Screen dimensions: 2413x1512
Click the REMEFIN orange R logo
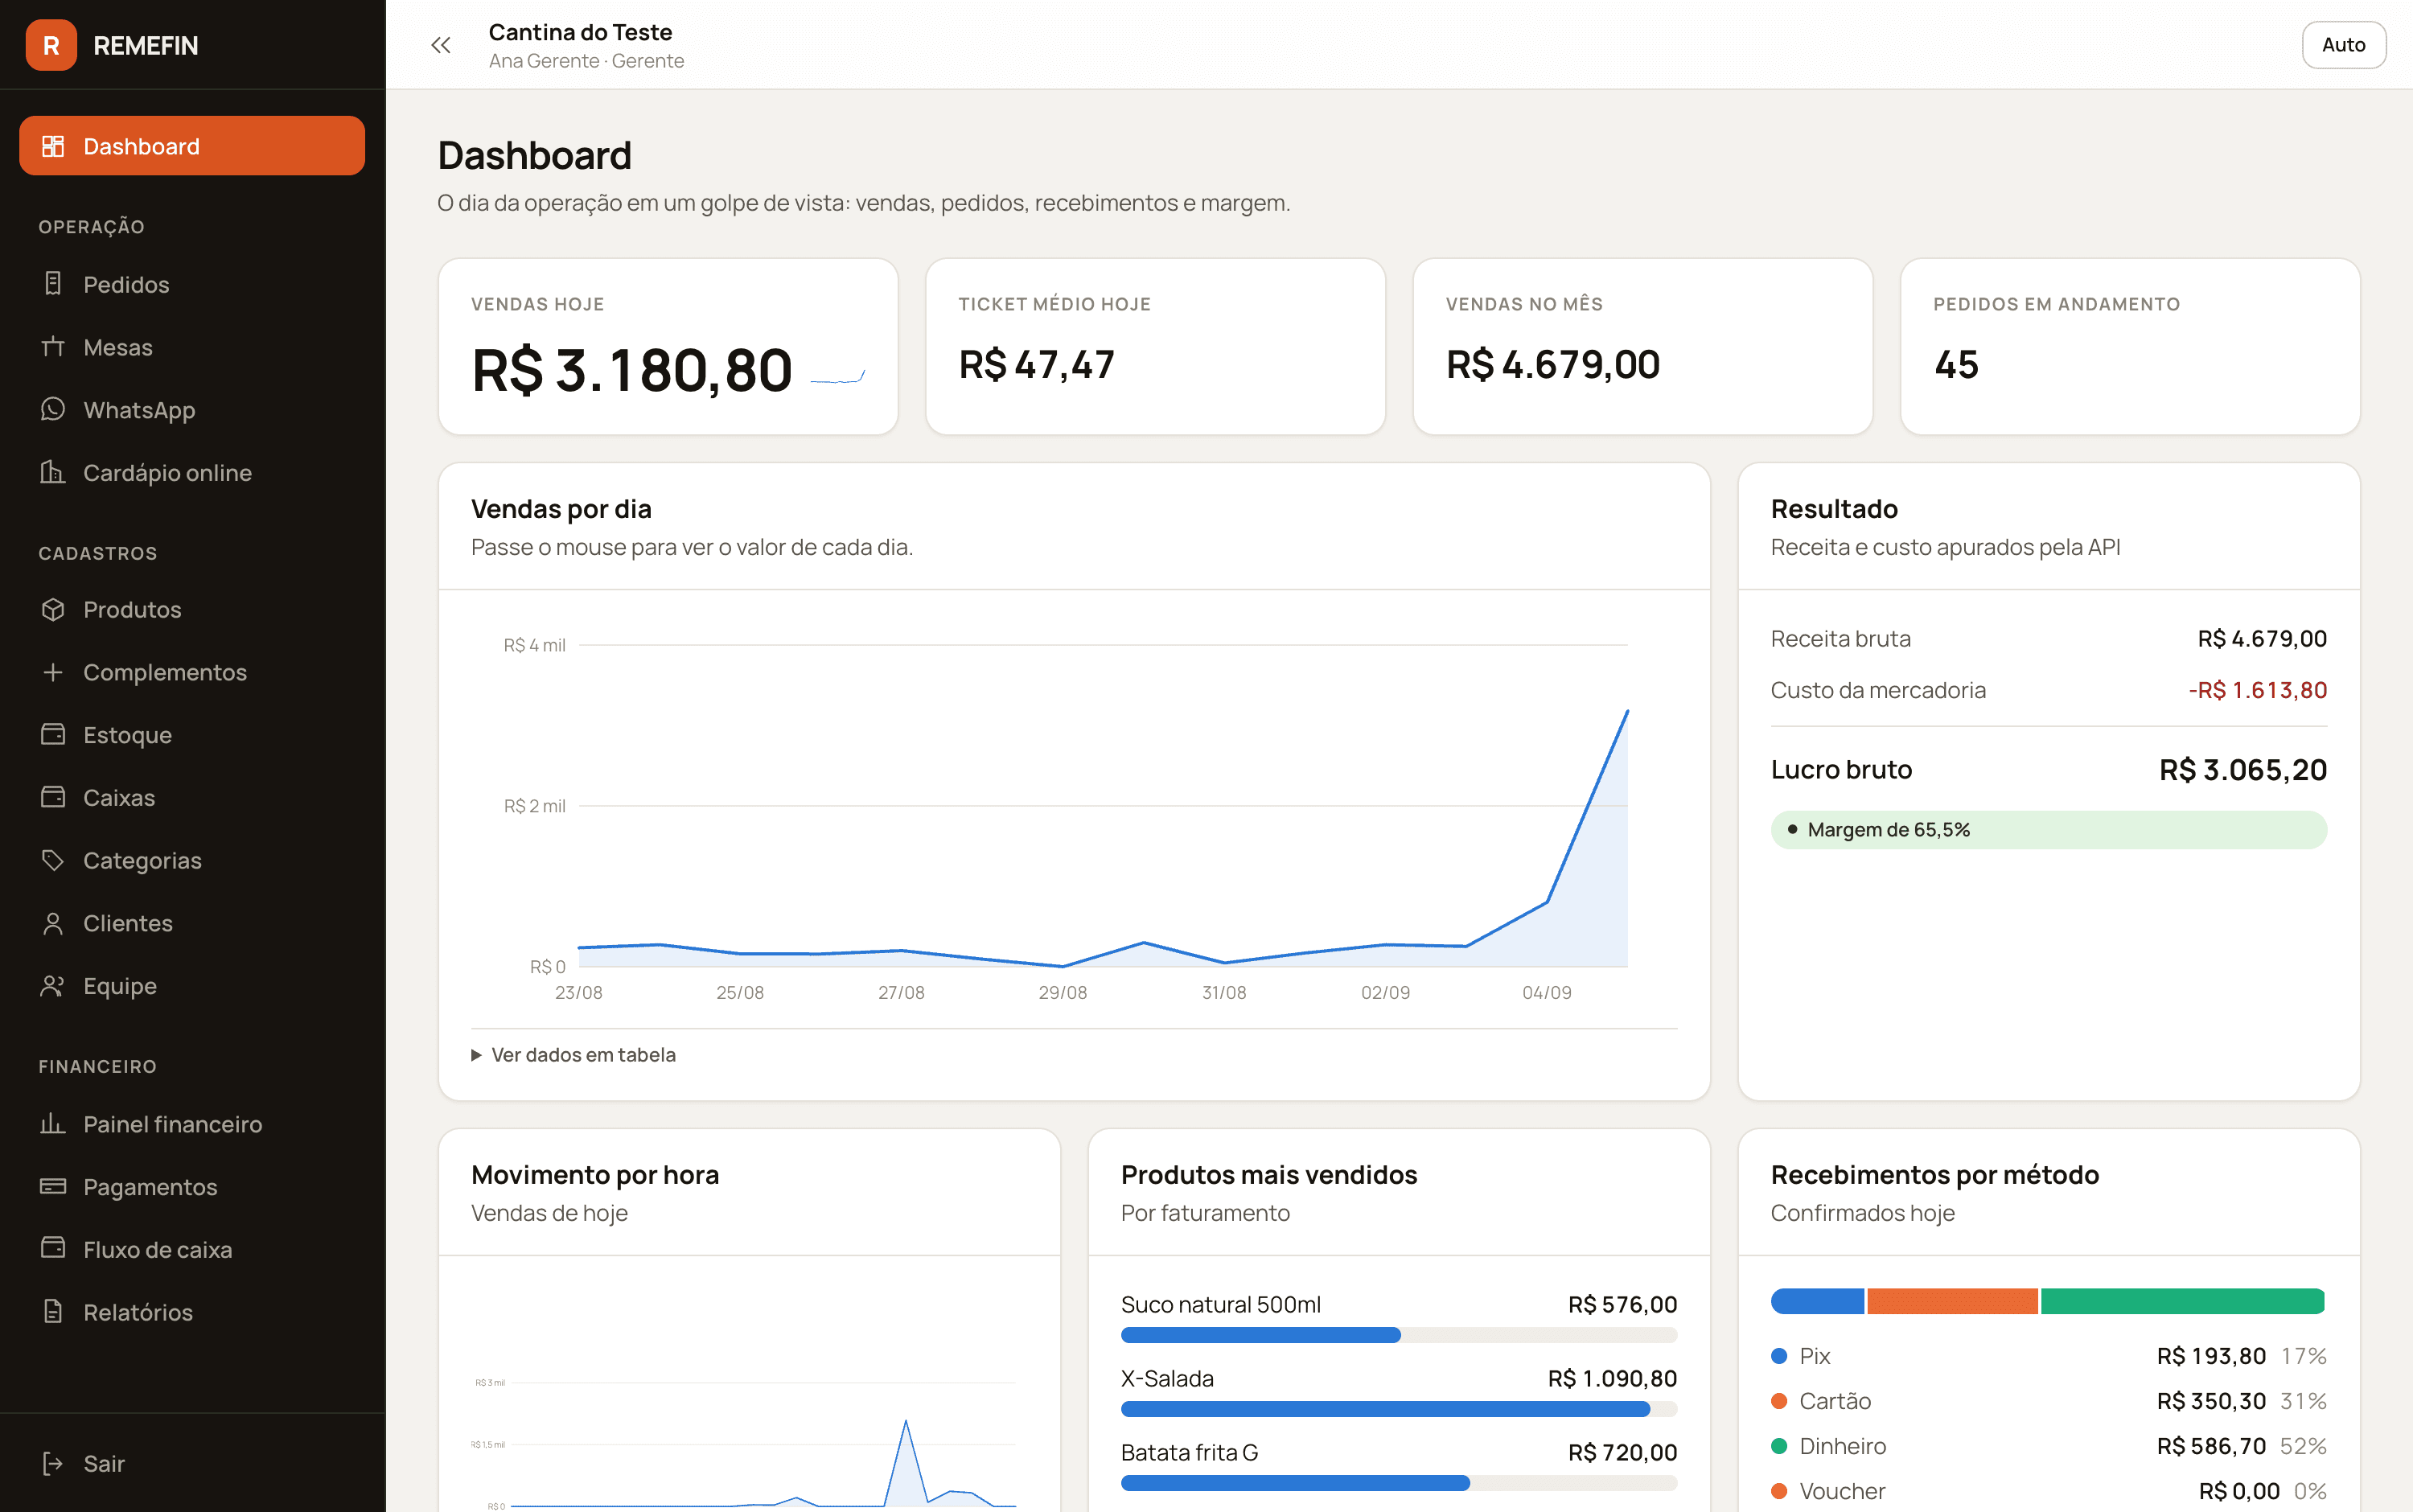(x=51, y=45)
